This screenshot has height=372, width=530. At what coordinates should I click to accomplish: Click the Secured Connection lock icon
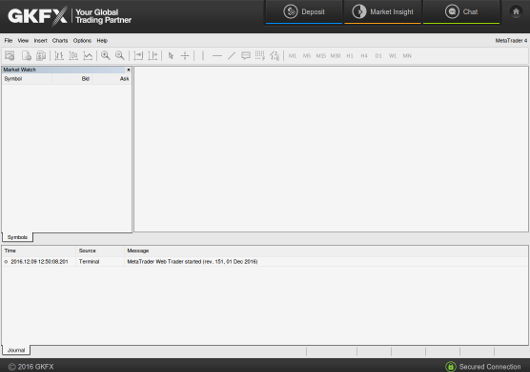[451, 366]
